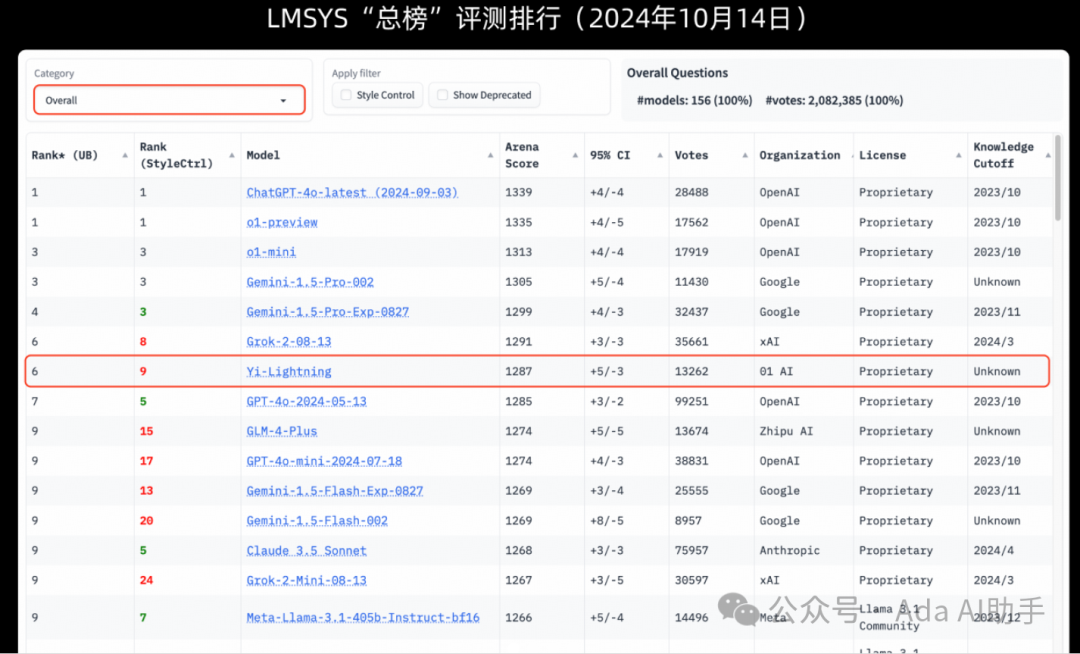The width and height of the screenshot is (1080, 654).
Task: Open the Gemini-1.5-Pro-002 model link
Action: pos(310,282)
